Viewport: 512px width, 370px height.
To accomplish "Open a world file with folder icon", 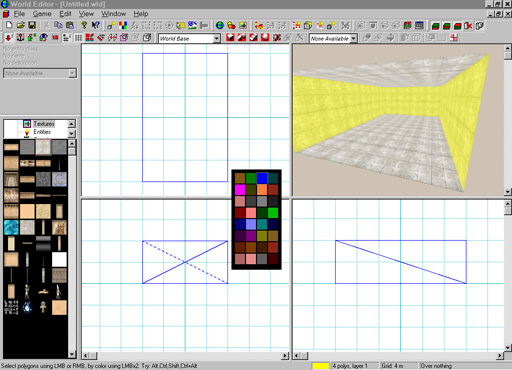I will [x=21, y=25].
